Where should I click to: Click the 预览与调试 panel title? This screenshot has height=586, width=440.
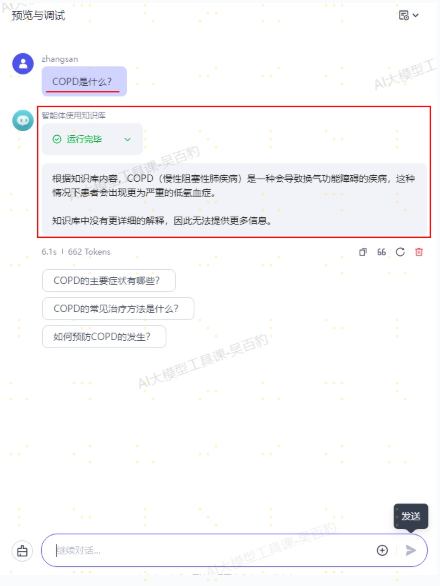[x=38, y=15]
